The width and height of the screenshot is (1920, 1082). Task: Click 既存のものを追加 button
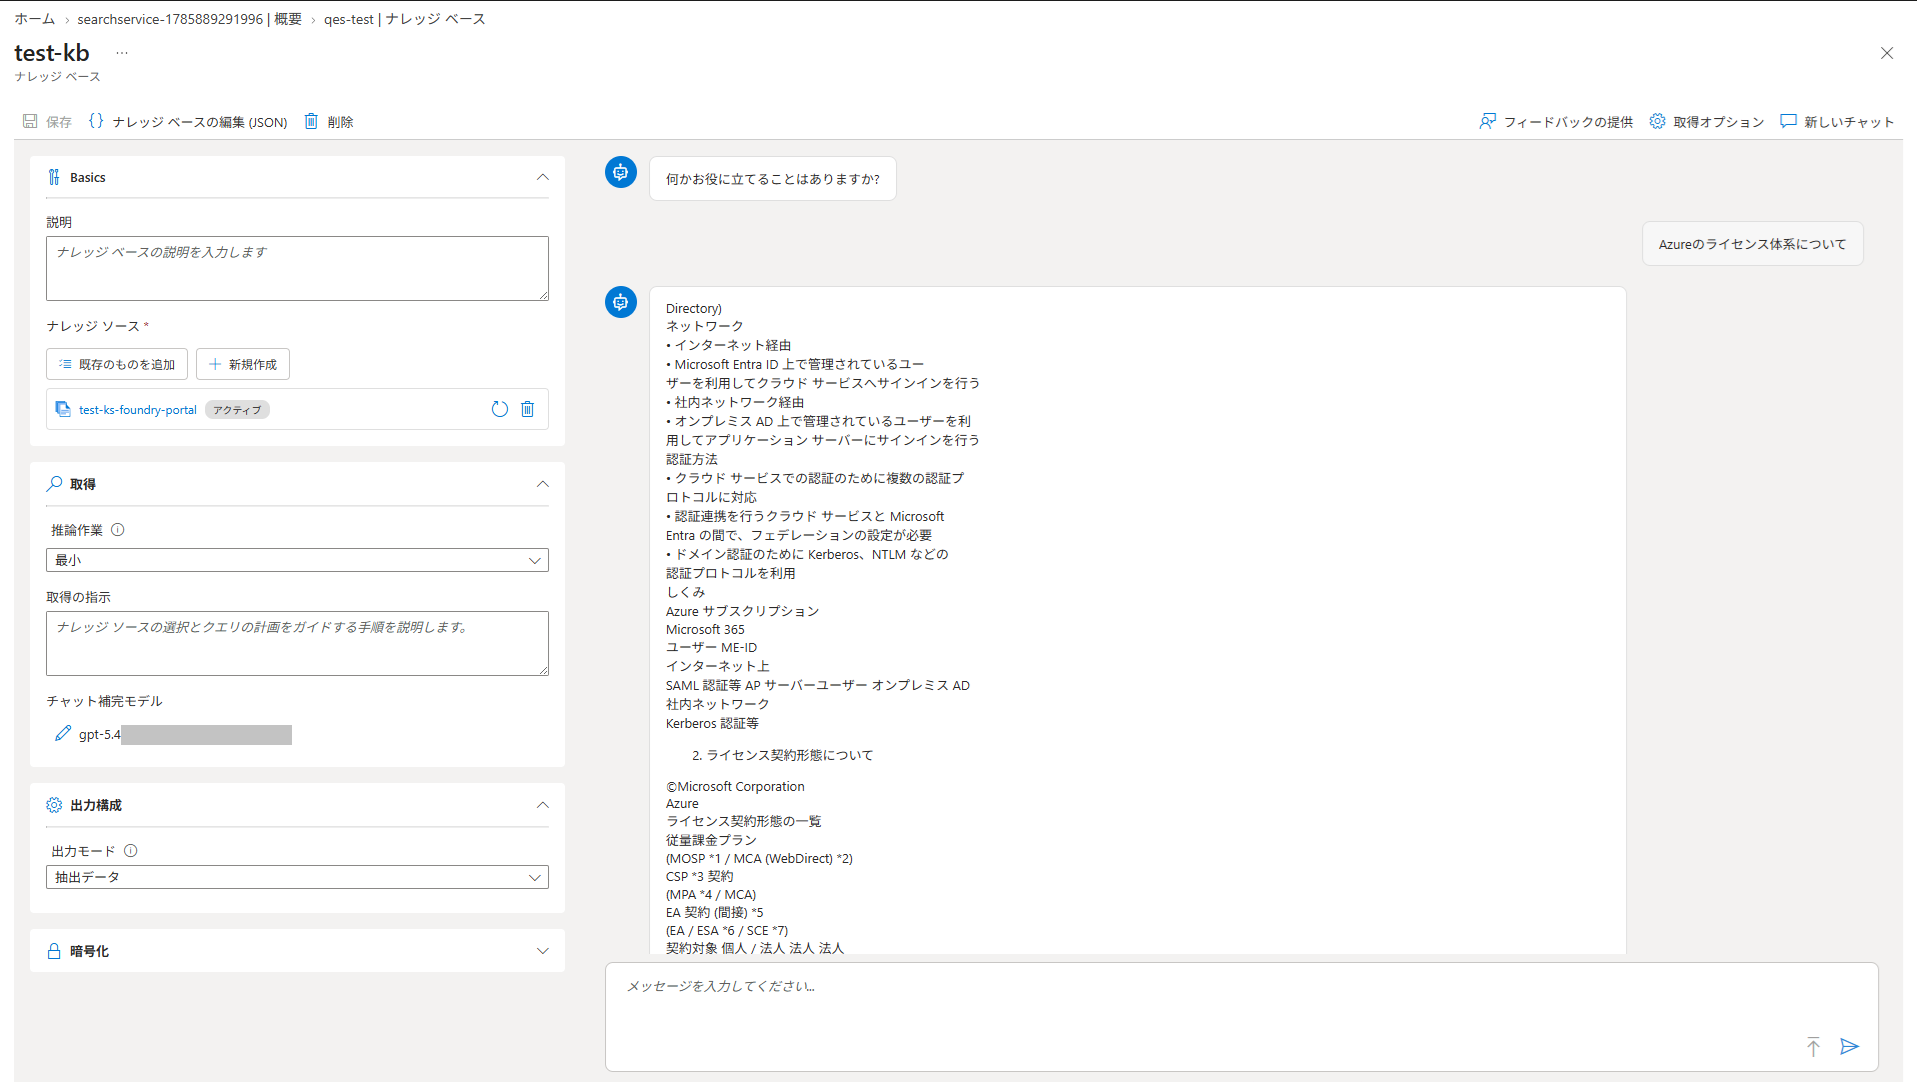[117, 364]
